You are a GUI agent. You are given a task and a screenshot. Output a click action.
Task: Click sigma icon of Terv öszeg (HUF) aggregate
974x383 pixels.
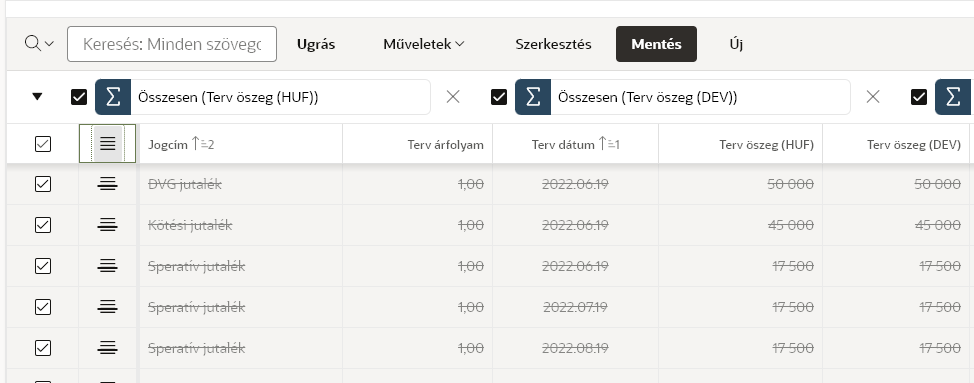(x=112, y=97)
